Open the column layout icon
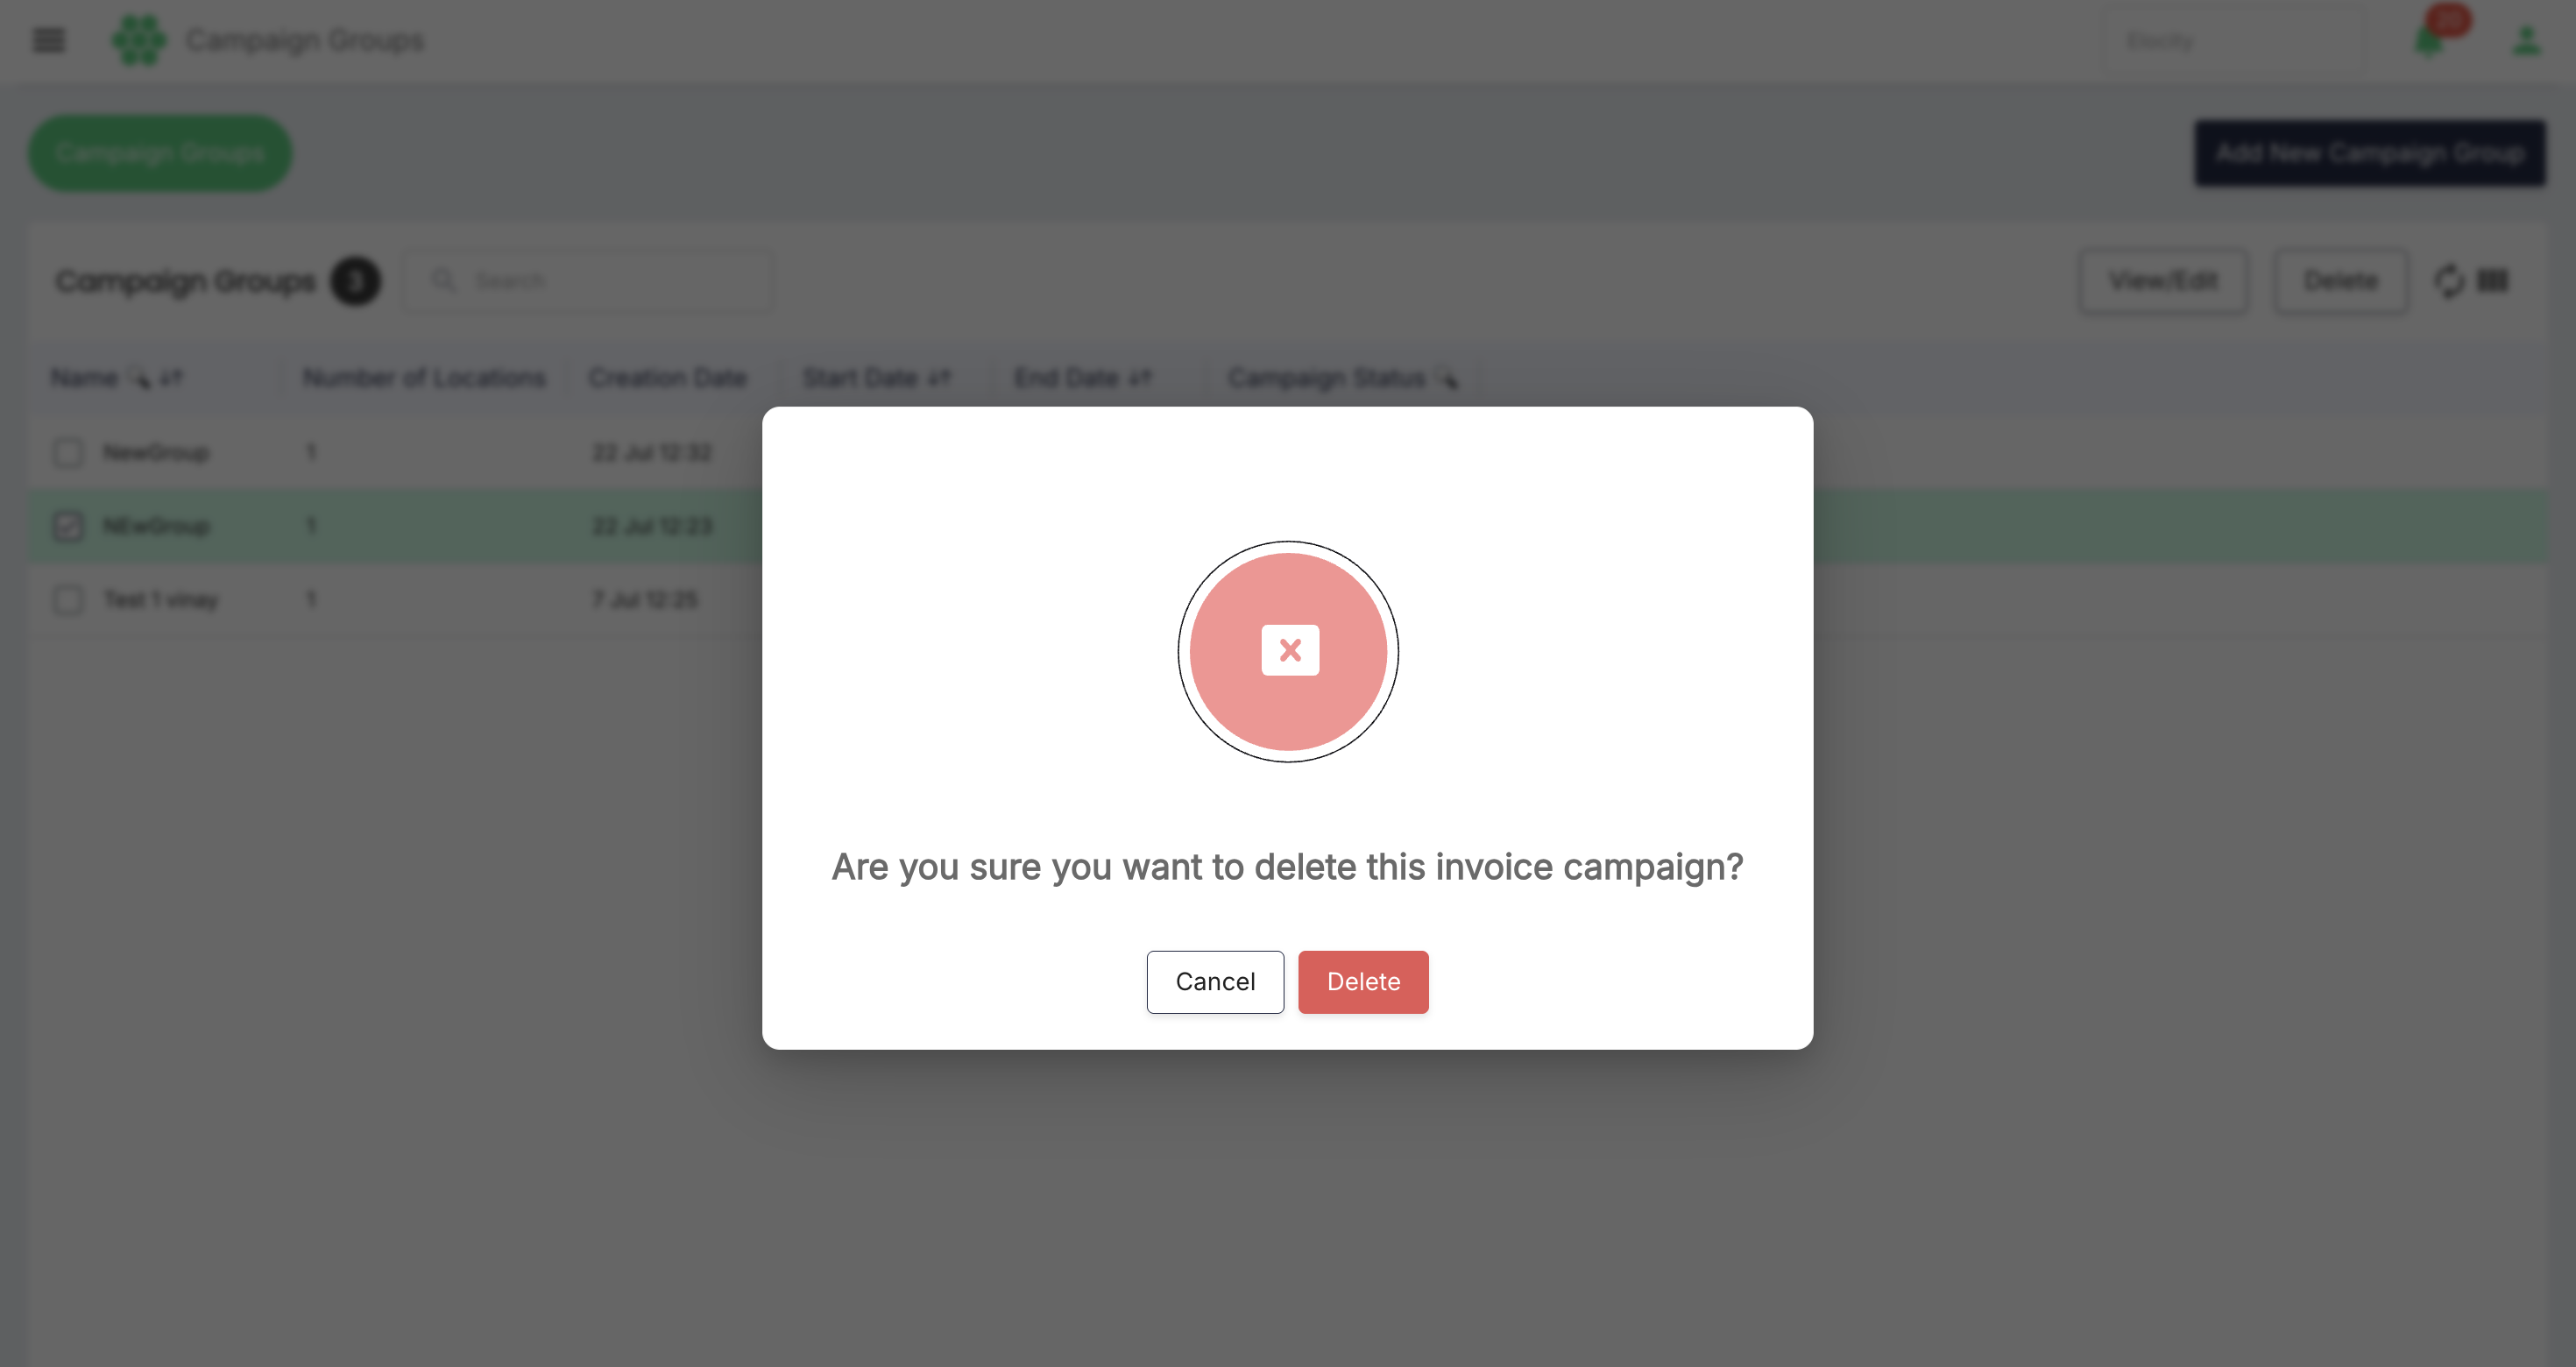Screen dimensions: 2576x1367 click(x=2492, y=281)
